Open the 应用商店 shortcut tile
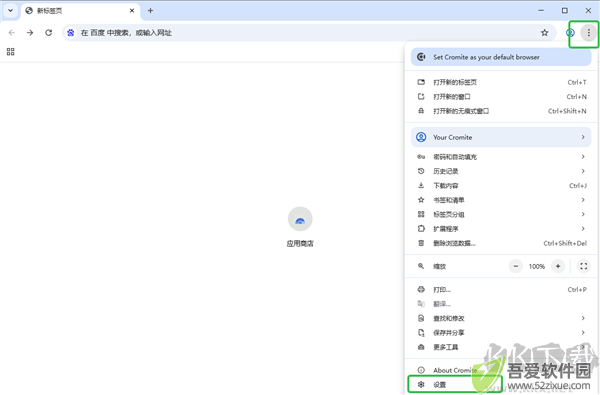This screenshot has width=600, height=395. [x=300, y=227]
